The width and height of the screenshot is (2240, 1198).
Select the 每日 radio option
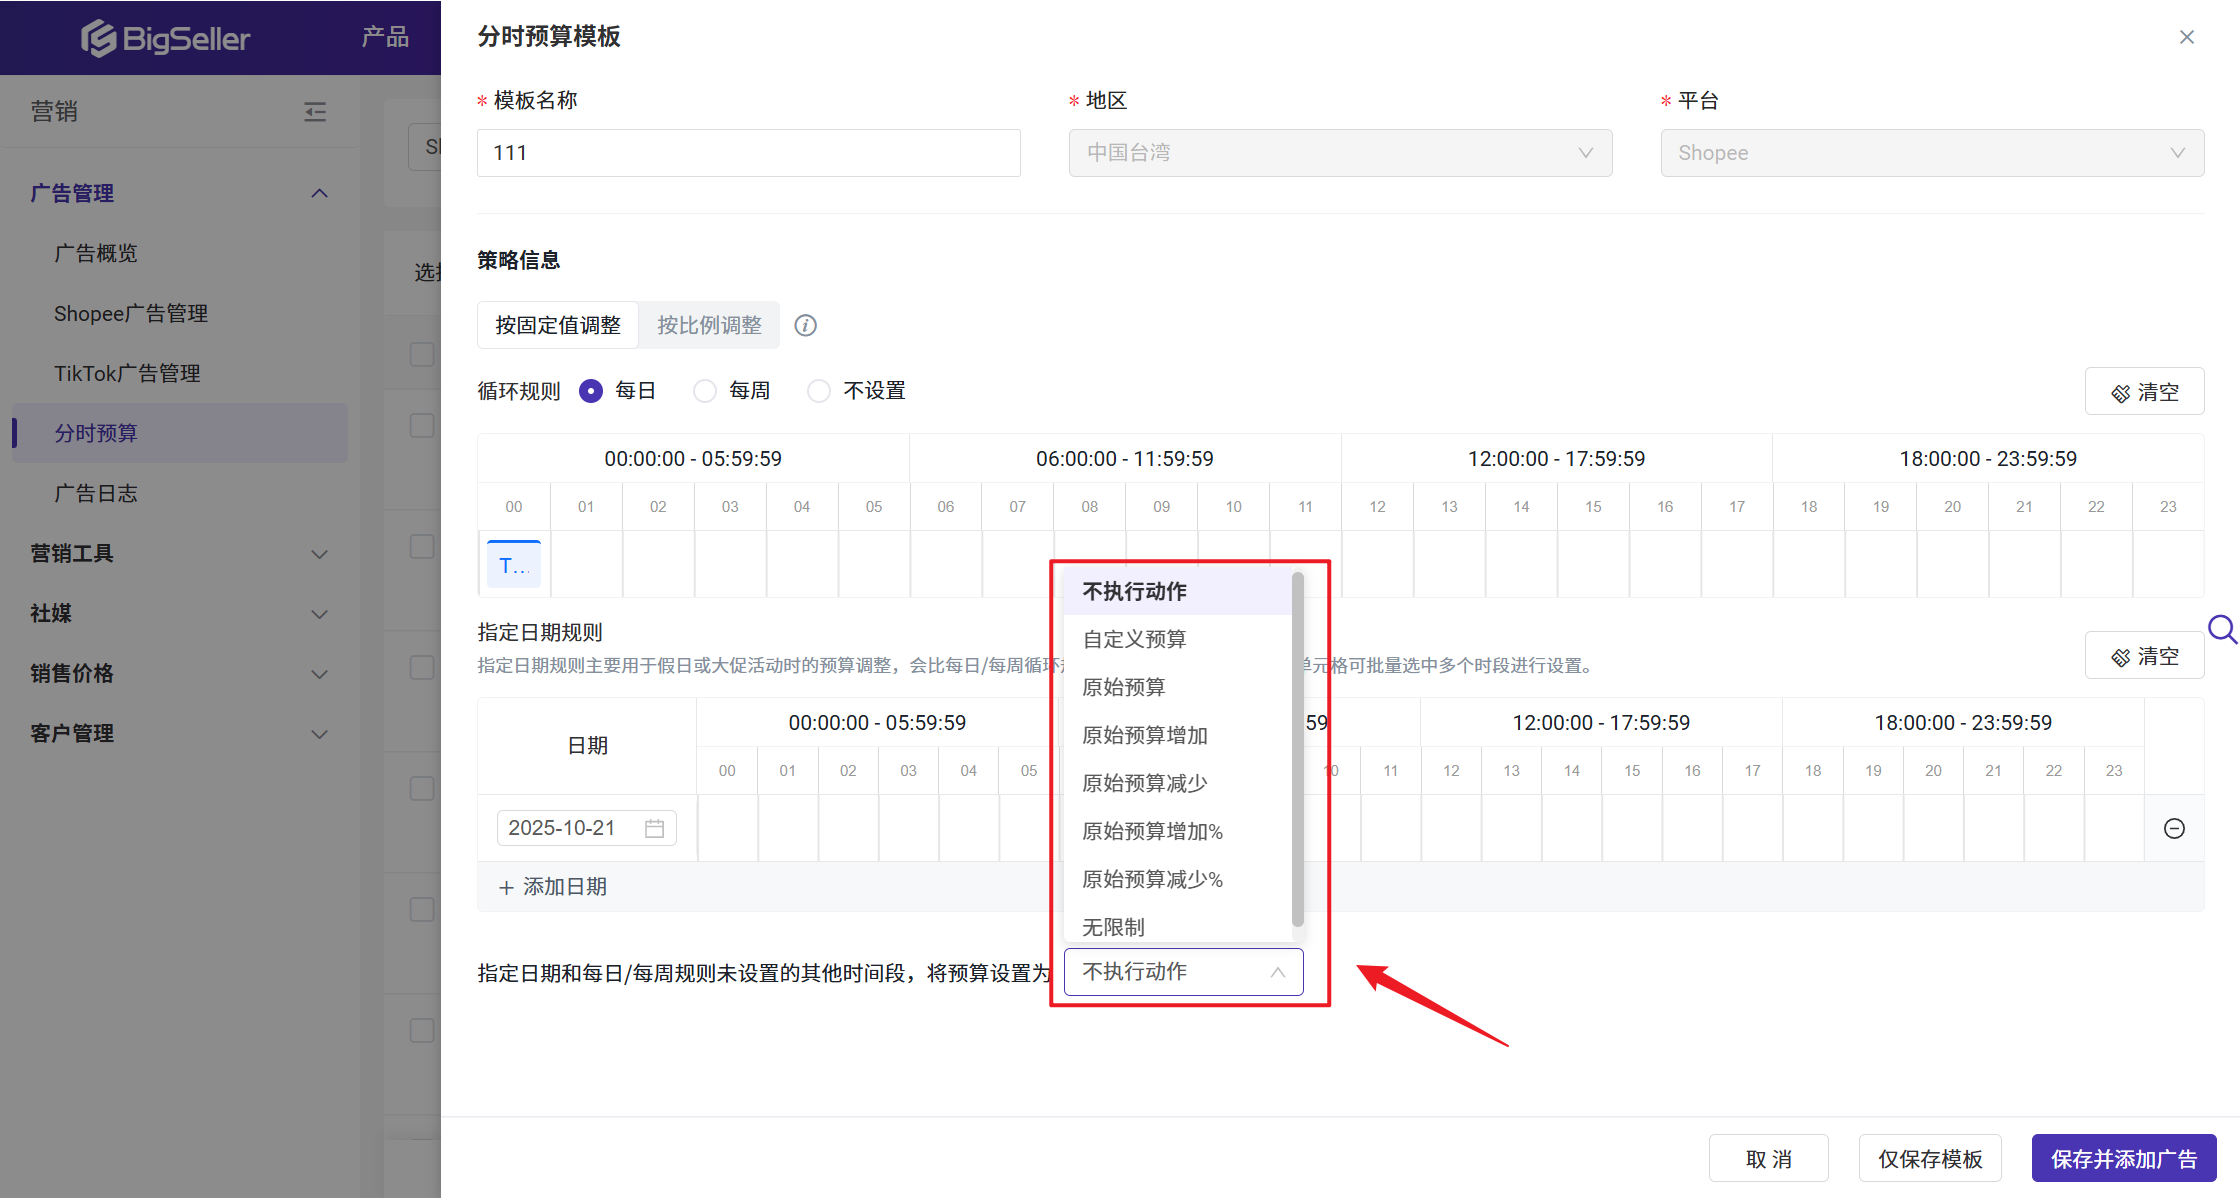click(591, 391)
